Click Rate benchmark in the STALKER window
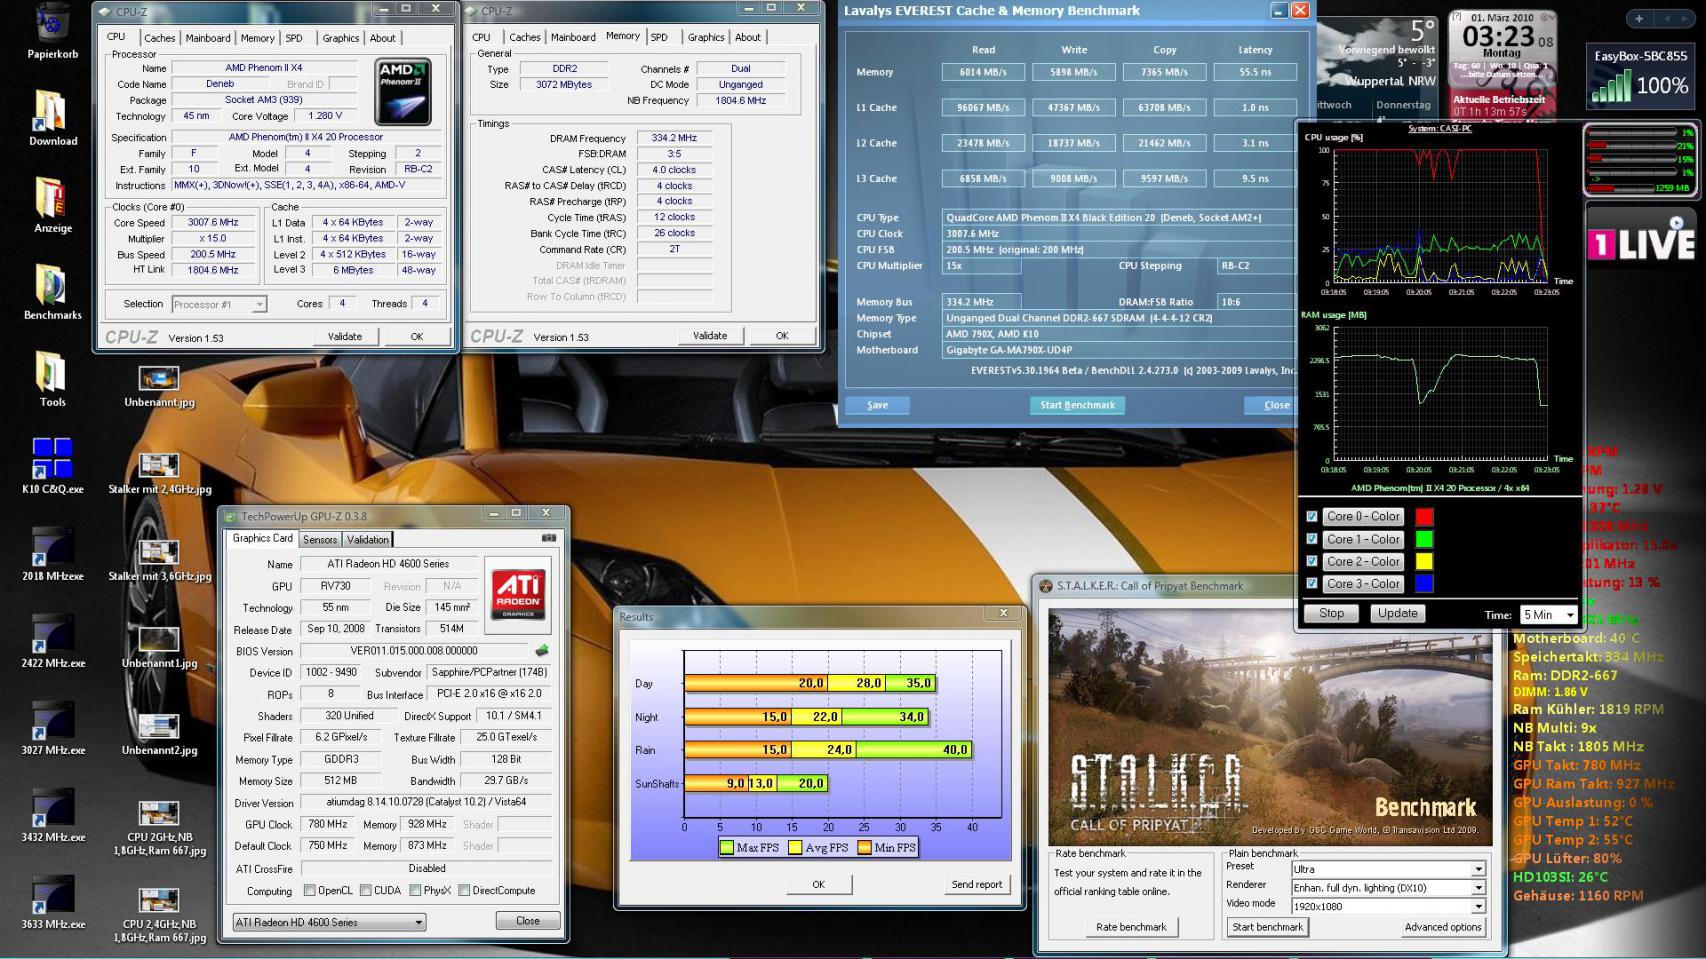The image size is (1706, 959). click(x=1131, y=927)
